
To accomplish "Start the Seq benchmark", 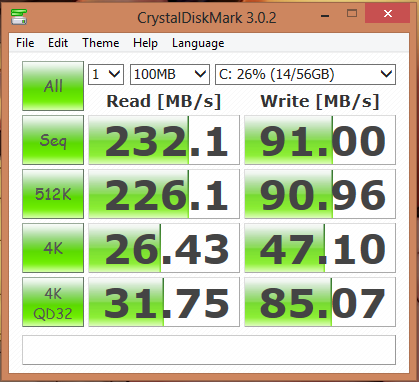I will click(x=53, y=140).
